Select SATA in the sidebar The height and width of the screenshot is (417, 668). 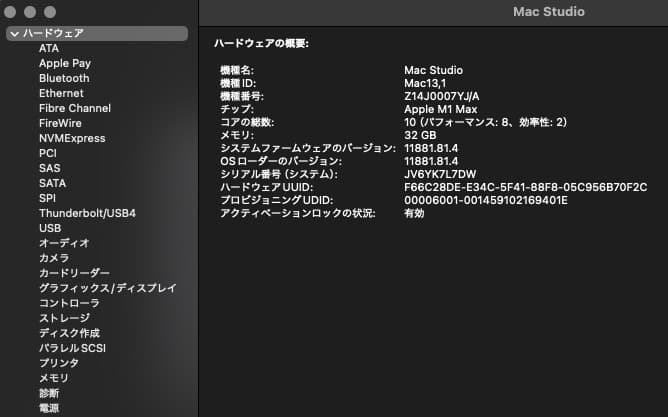tap(52, 183)
